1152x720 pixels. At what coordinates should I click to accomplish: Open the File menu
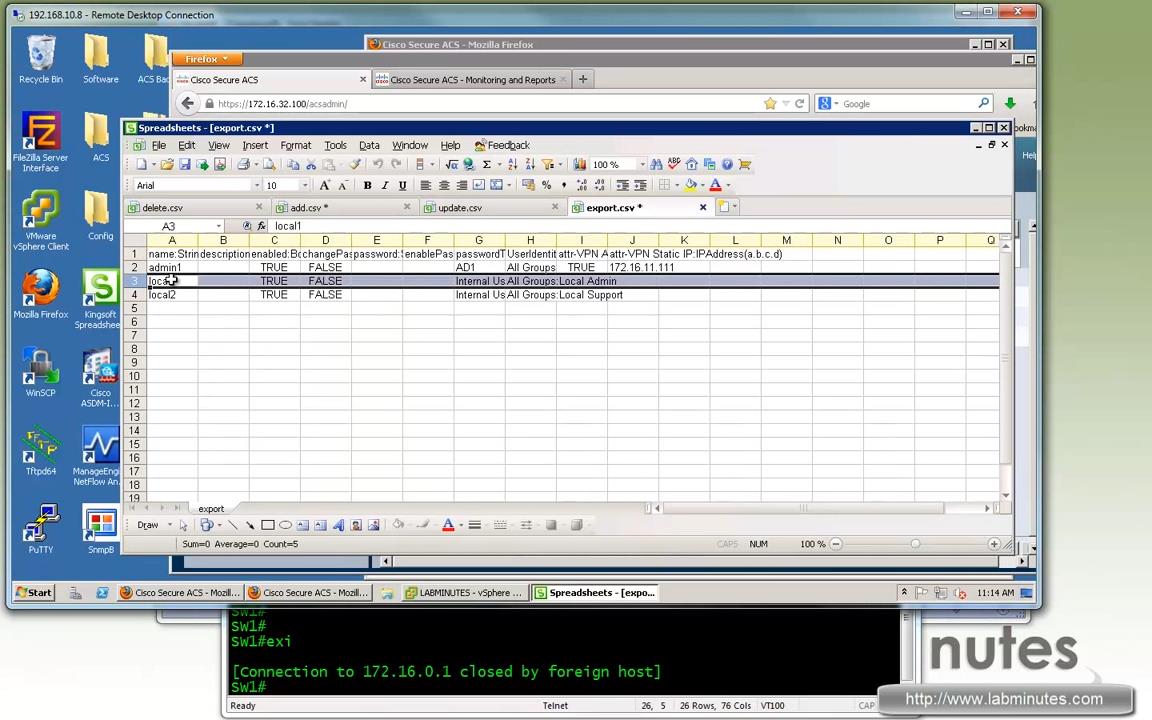pos(159,145)
